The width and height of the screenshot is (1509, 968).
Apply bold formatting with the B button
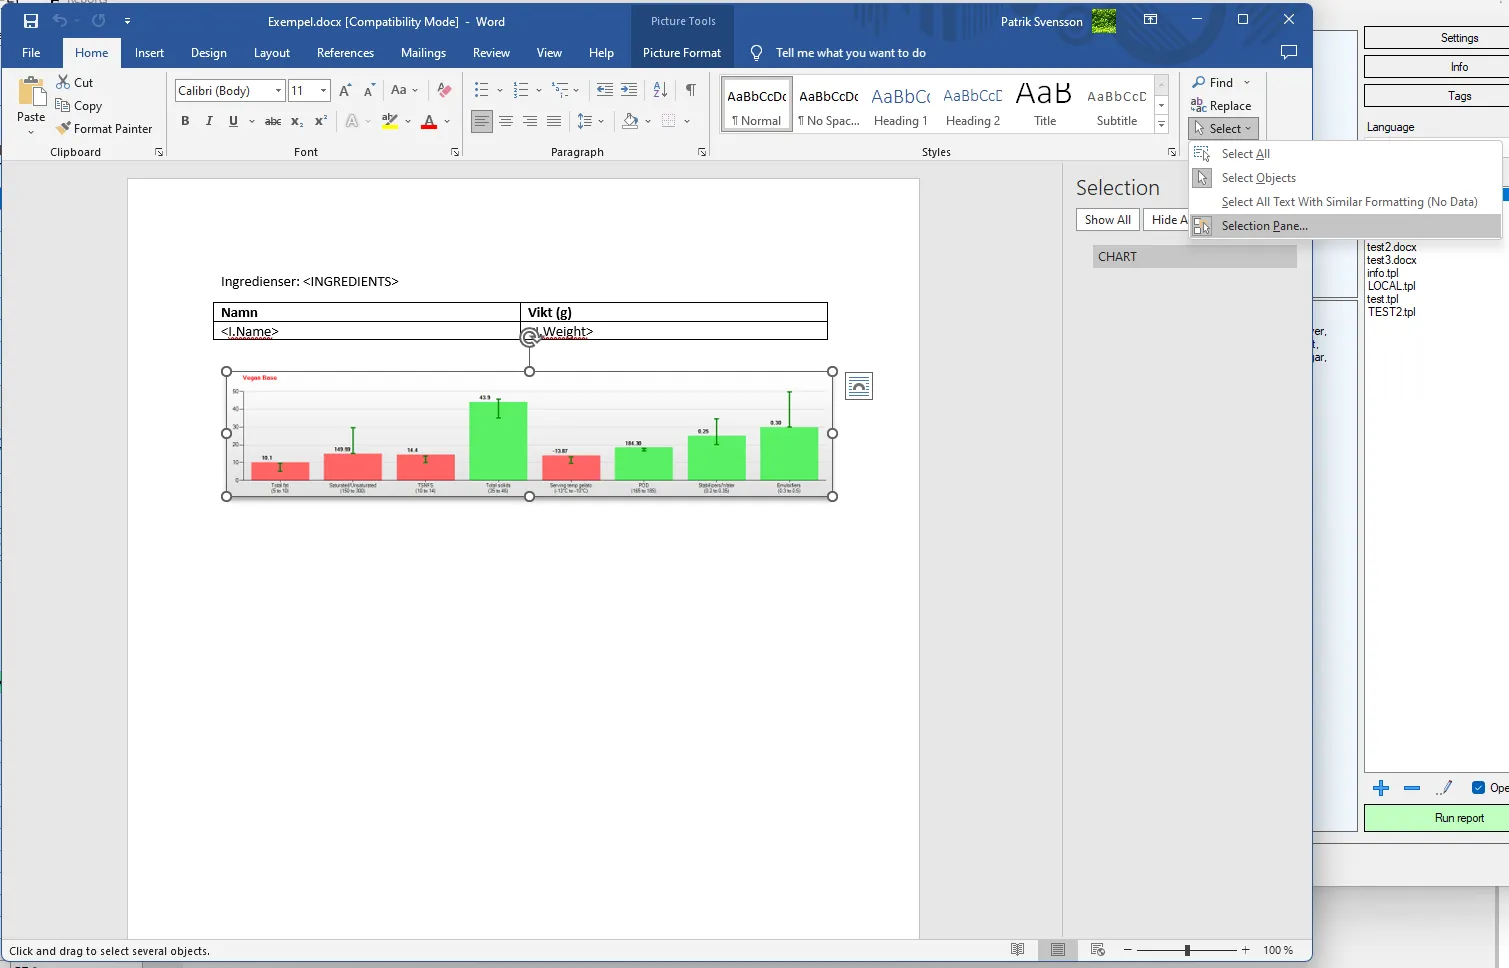click(185, 121)
